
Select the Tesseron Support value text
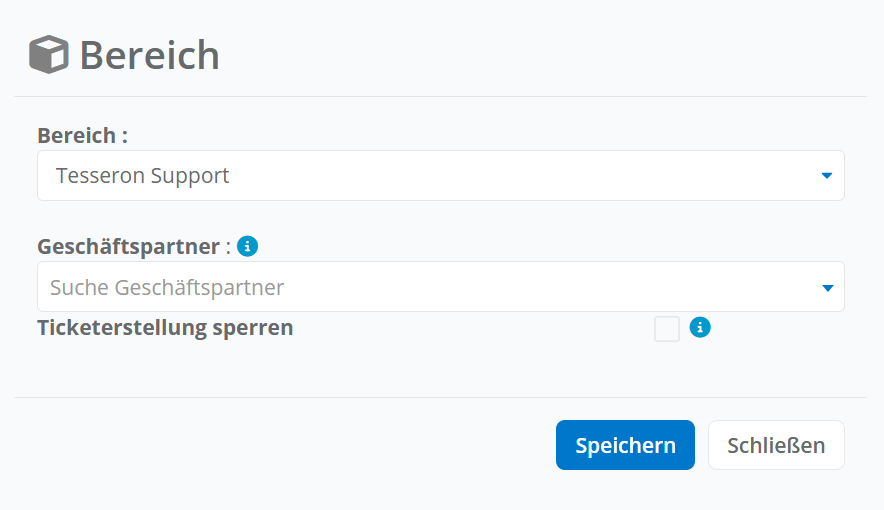point(143,176)
